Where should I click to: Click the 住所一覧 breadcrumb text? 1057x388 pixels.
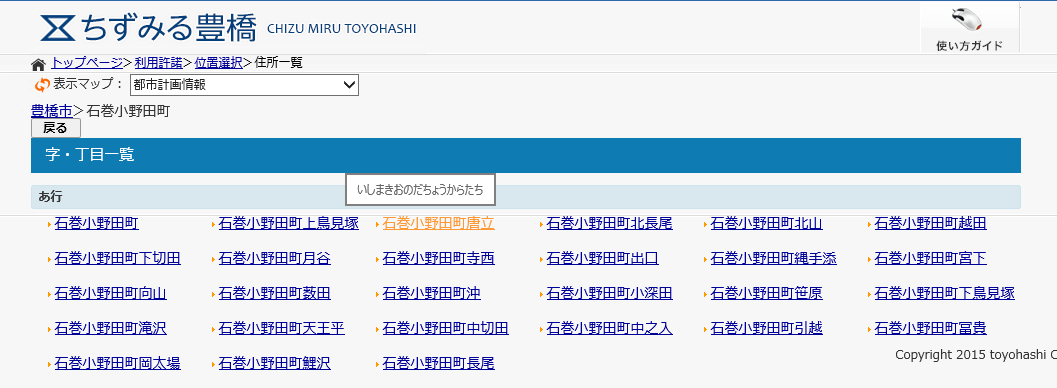[278, 63]
